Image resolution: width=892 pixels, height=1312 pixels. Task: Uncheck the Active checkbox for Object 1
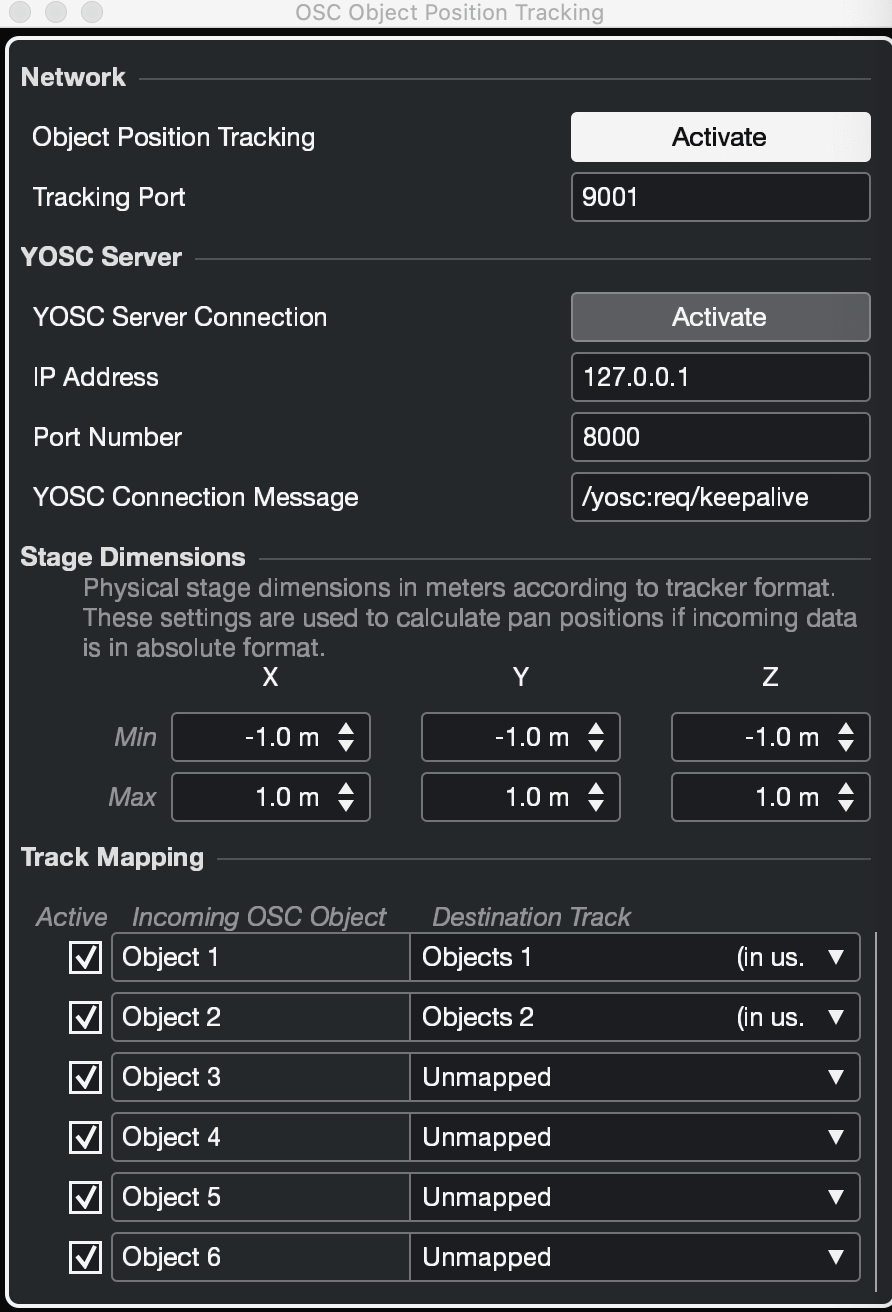point(85,957)
